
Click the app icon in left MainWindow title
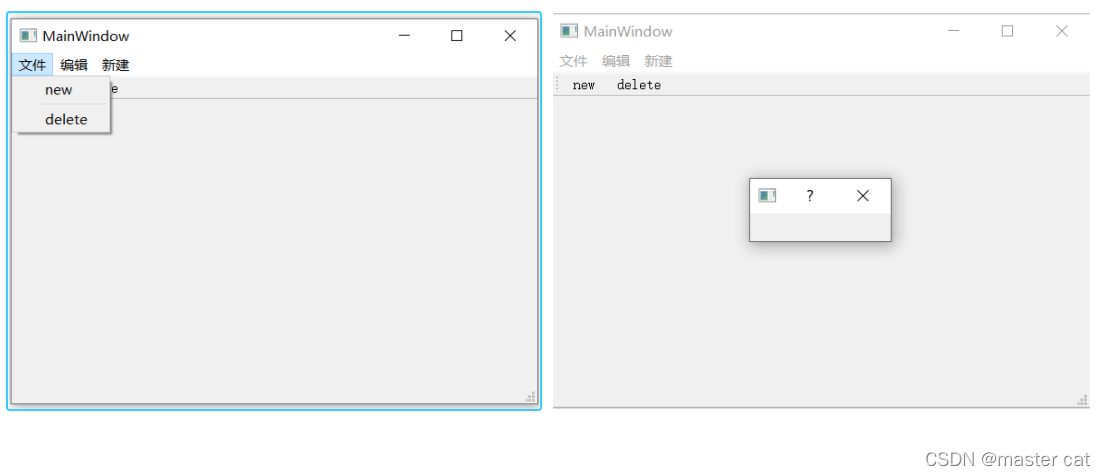click(x=28, y=35)
